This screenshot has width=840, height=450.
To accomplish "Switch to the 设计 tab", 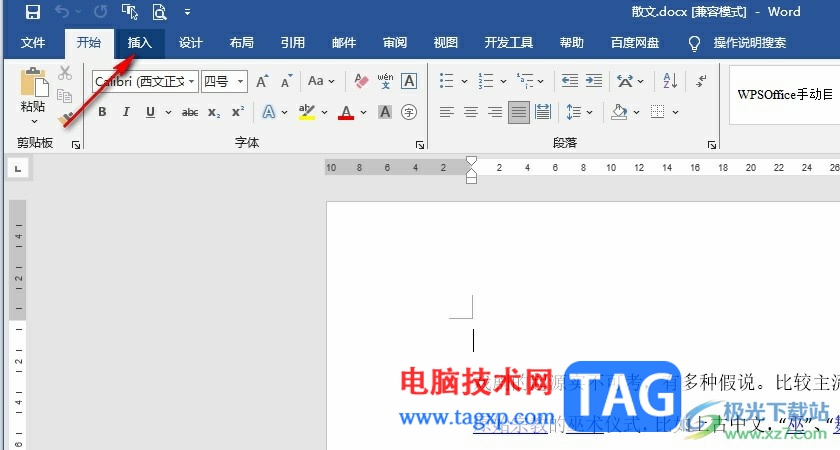I will tap(191, 43).
